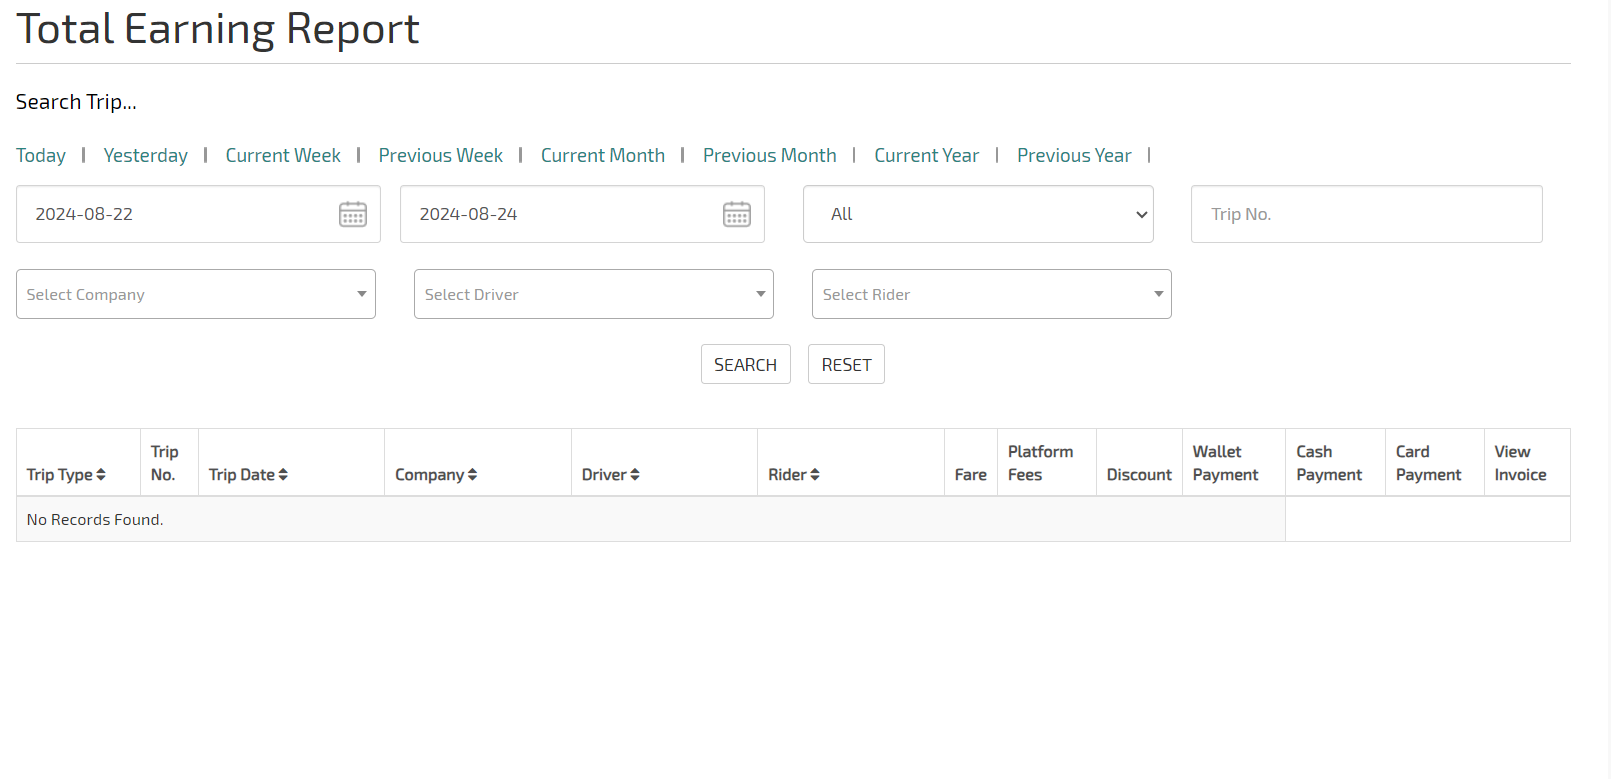Sort table by Rider column arrows

(815, 475)
